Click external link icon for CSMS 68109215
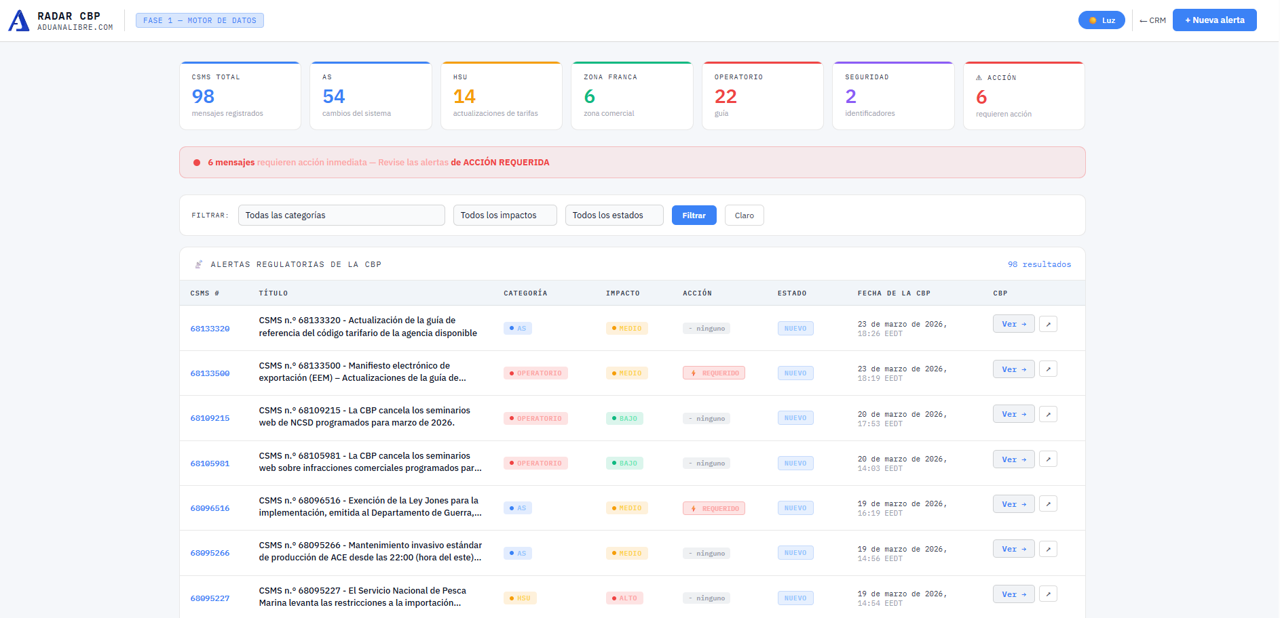Screen dimensions: 1280x618 click(1048, 414)
